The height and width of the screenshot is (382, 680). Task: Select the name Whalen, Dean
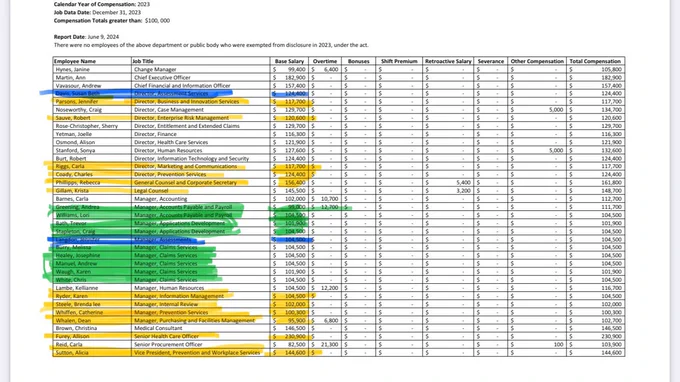(73, 321)
